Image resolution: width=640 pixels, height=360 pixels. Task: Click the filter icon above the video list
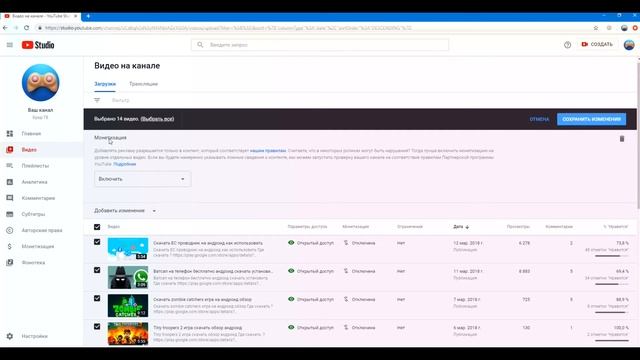click(97, 100)
